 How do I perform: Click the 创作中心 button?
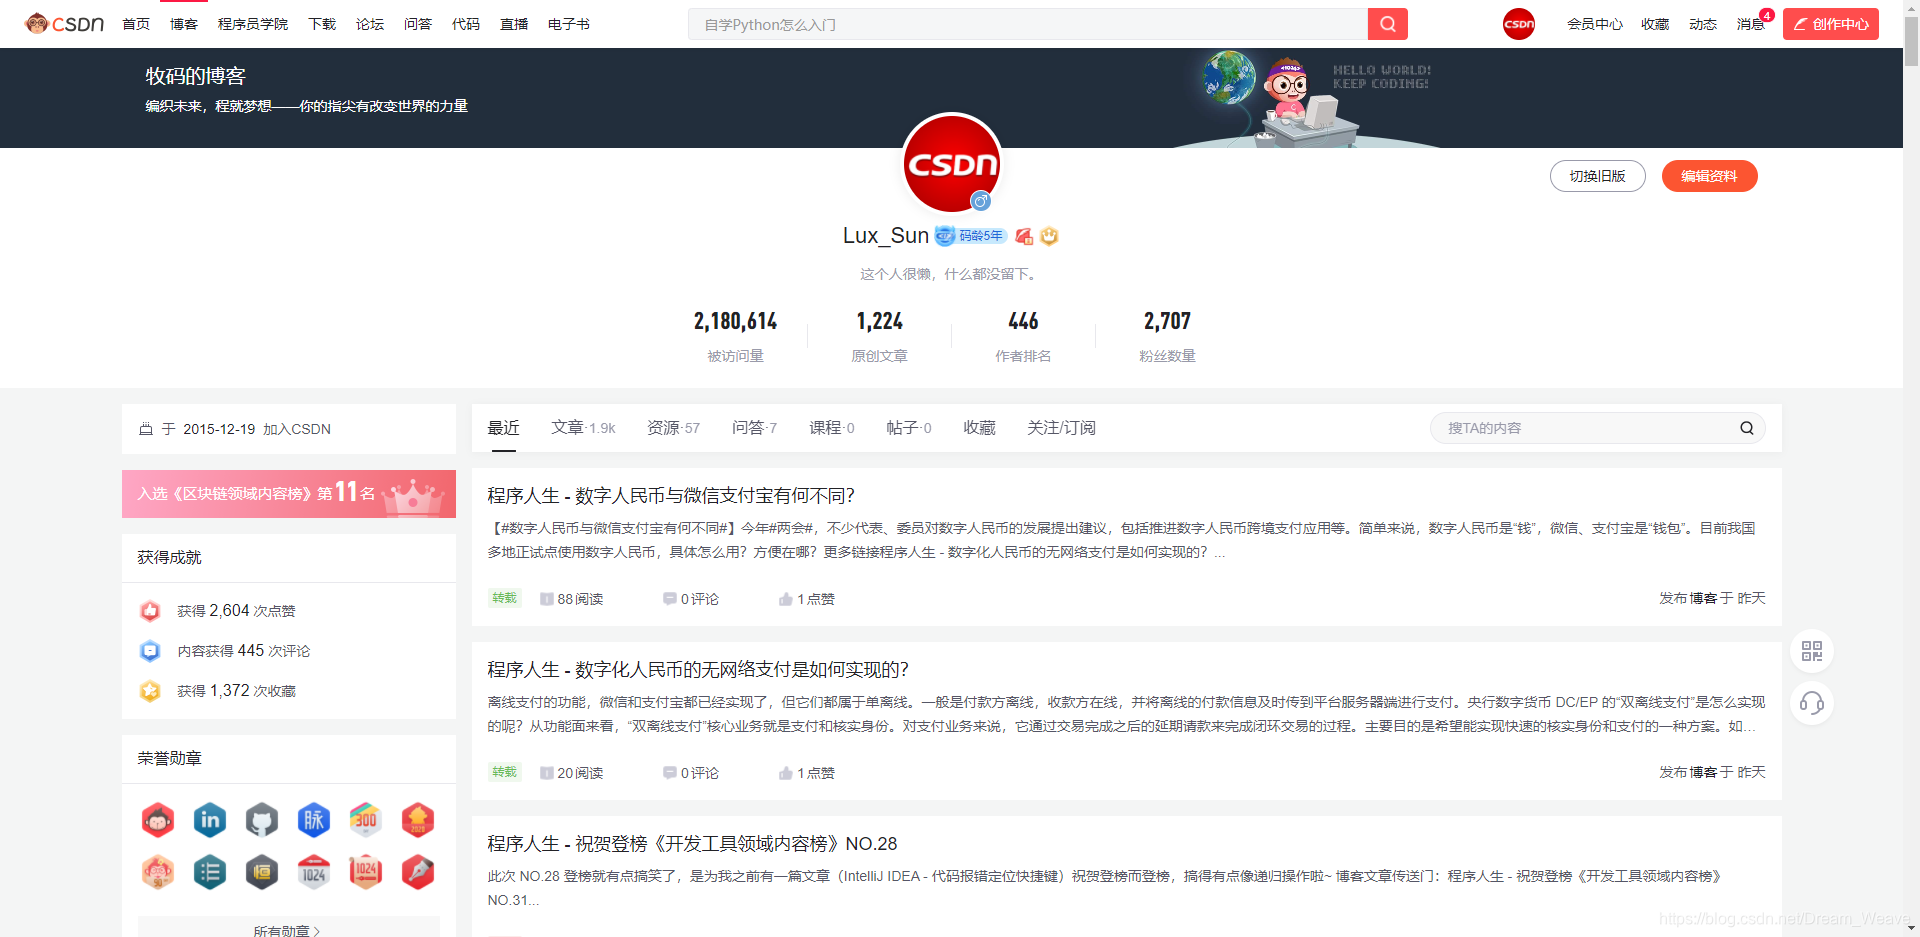[1830, 24]
